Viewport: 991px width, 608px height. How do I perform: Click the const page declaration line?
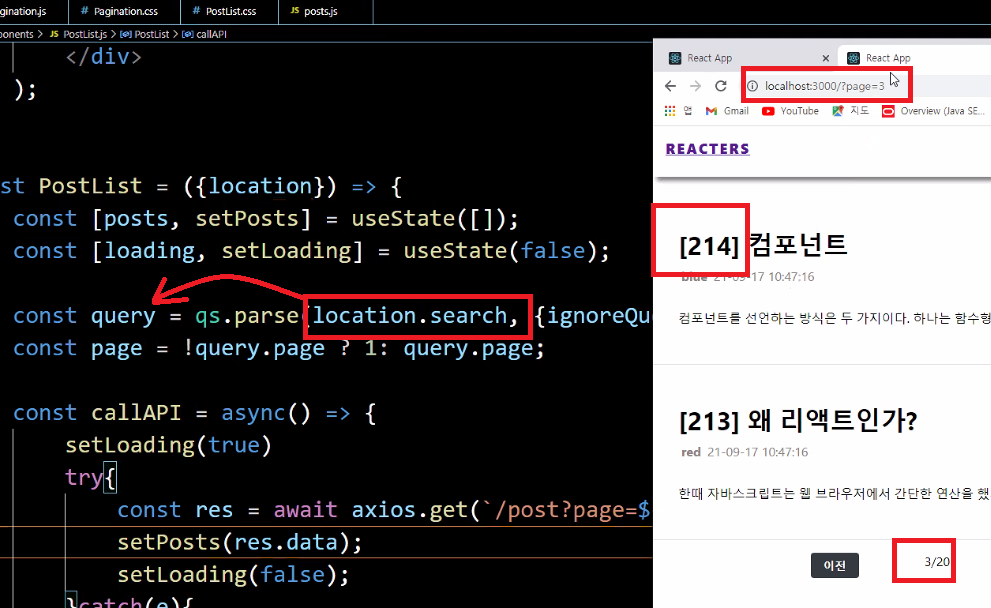coord(279,348)
